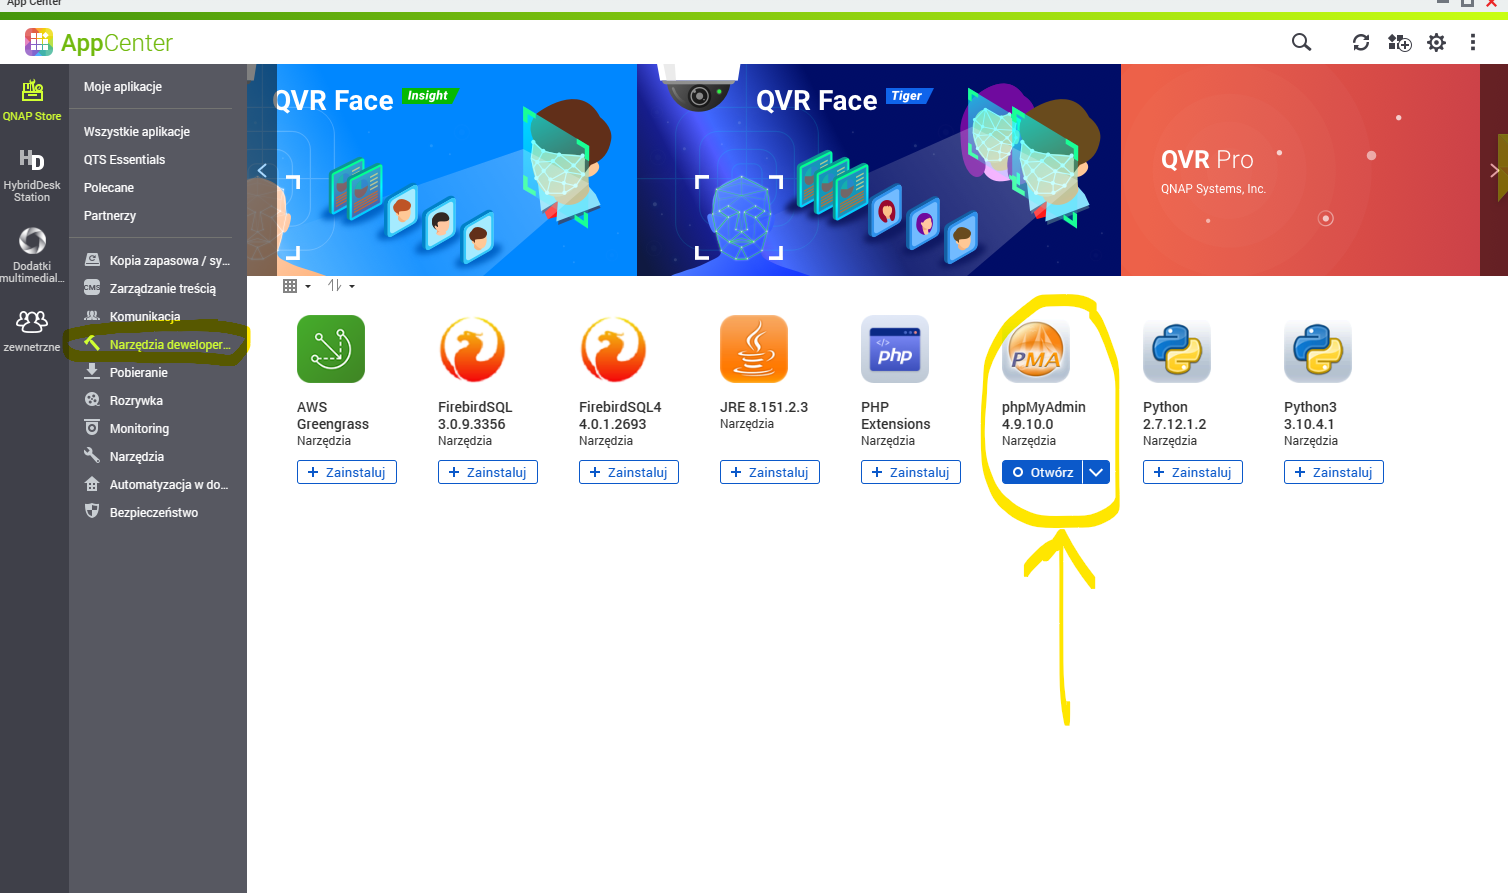Viewport: 1508px width, 893px height.
Task: Open the three-dot more menu
Action: click(1472, 42)
